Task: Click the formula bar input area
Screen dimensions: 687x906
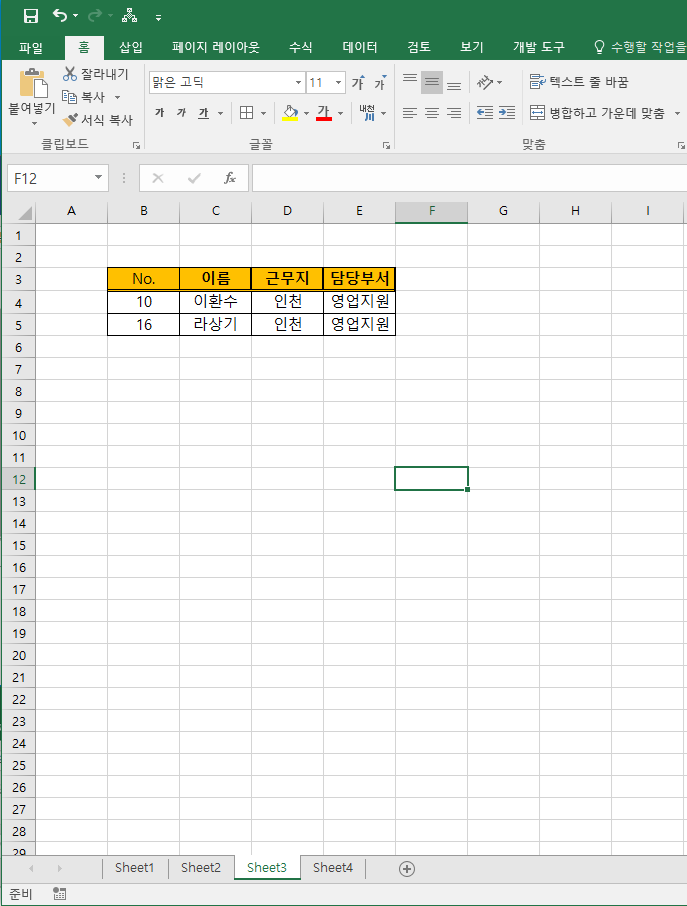Action: tap(469, 178)
